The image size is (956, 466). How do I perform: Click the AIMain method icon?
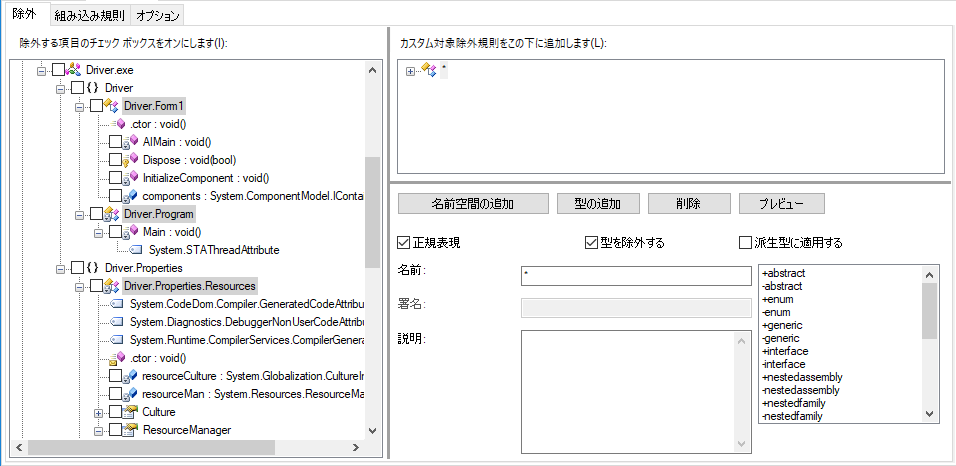tap(130, 142)
